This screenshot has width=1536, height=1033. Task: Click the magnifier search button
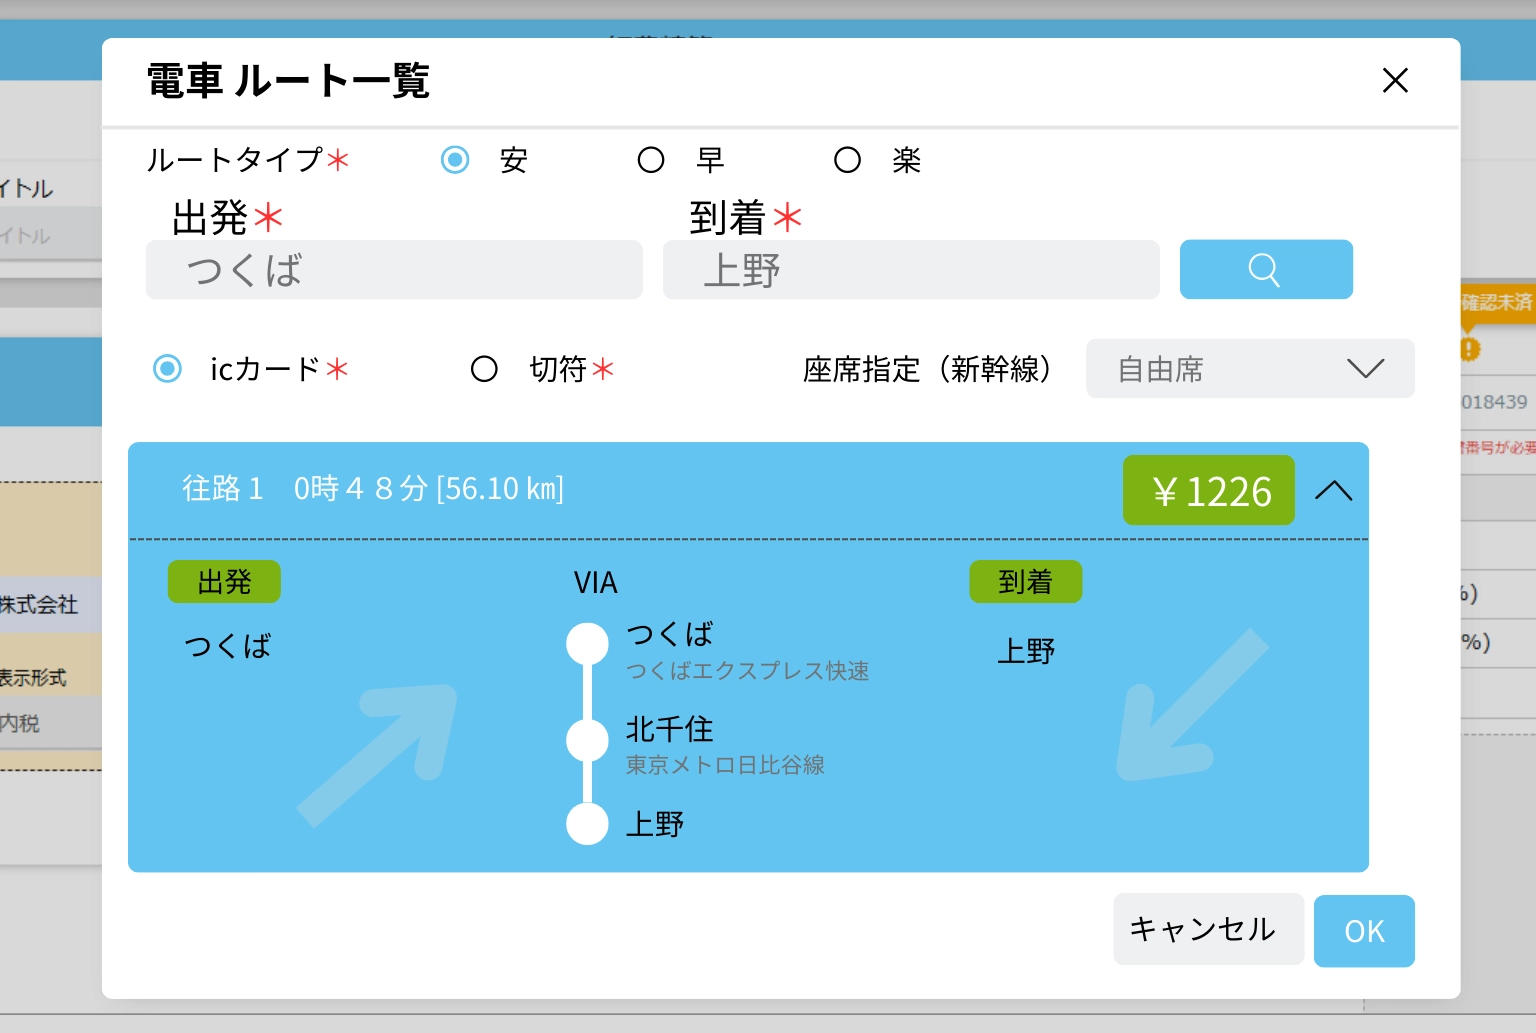[x=1266, y=269]
